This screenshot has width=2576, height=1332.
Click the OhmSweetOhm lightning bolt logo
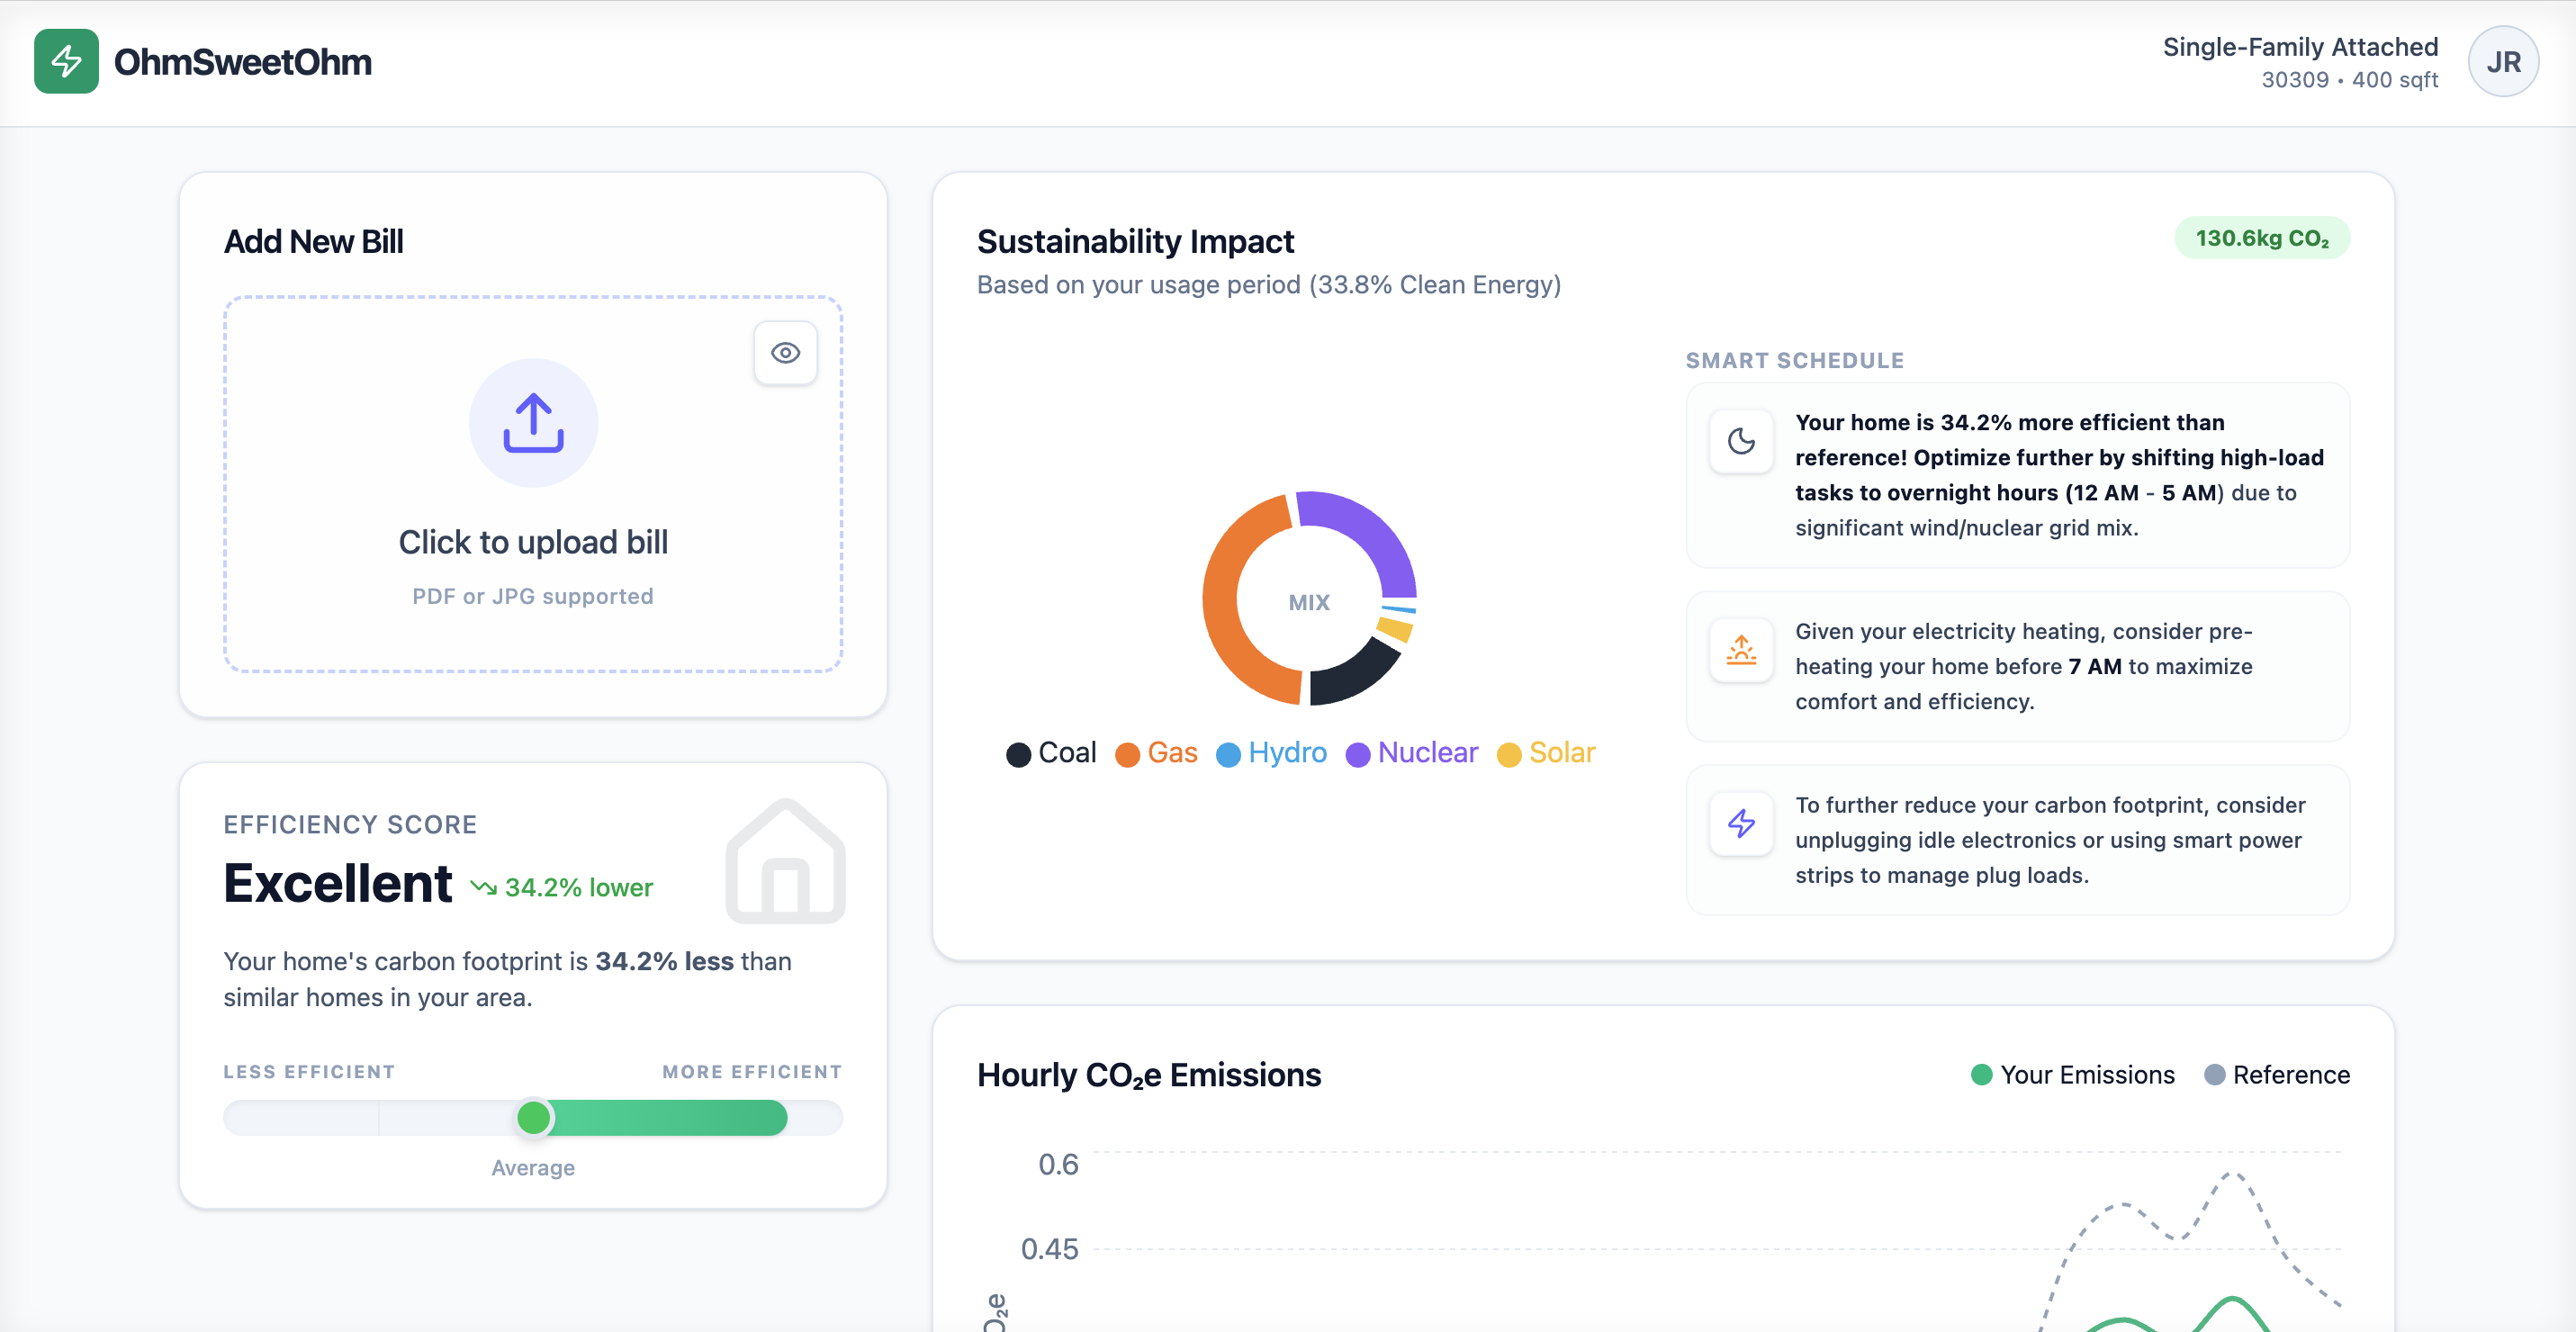click(66, 61)
